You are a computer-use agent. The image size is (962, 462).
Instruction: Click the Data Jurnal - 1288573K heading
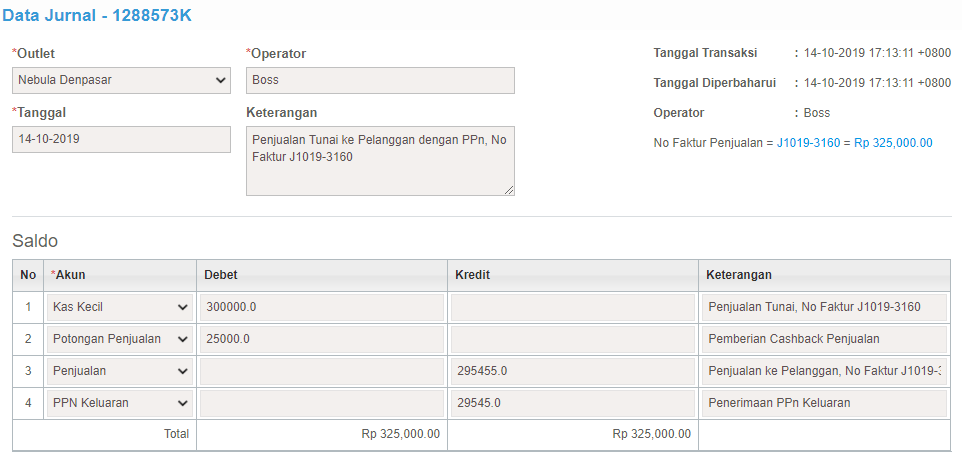(97, 15)
